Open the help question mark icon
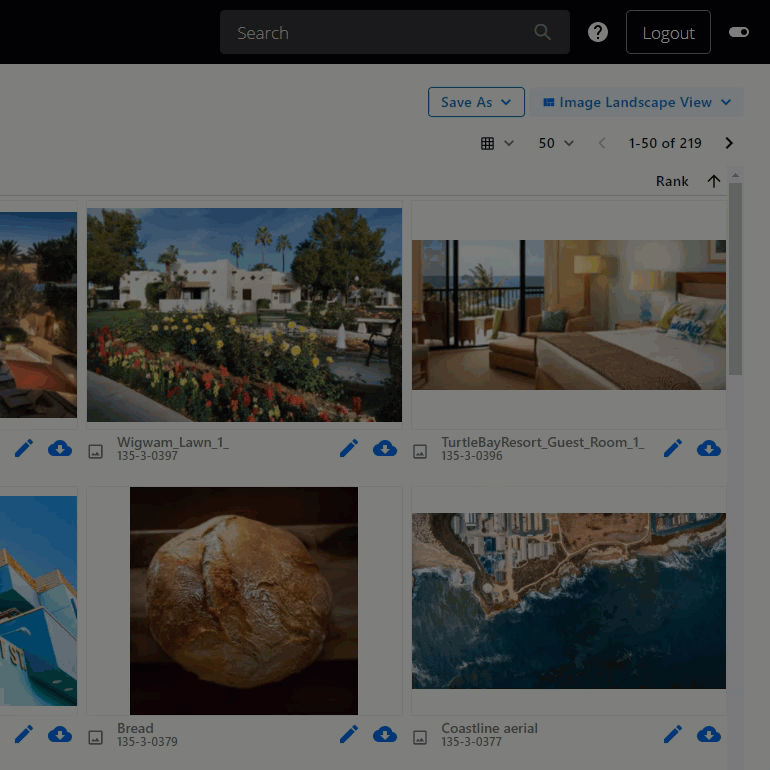Image resolution: width=770 pixels, height=770 pixels. [598, 32]
